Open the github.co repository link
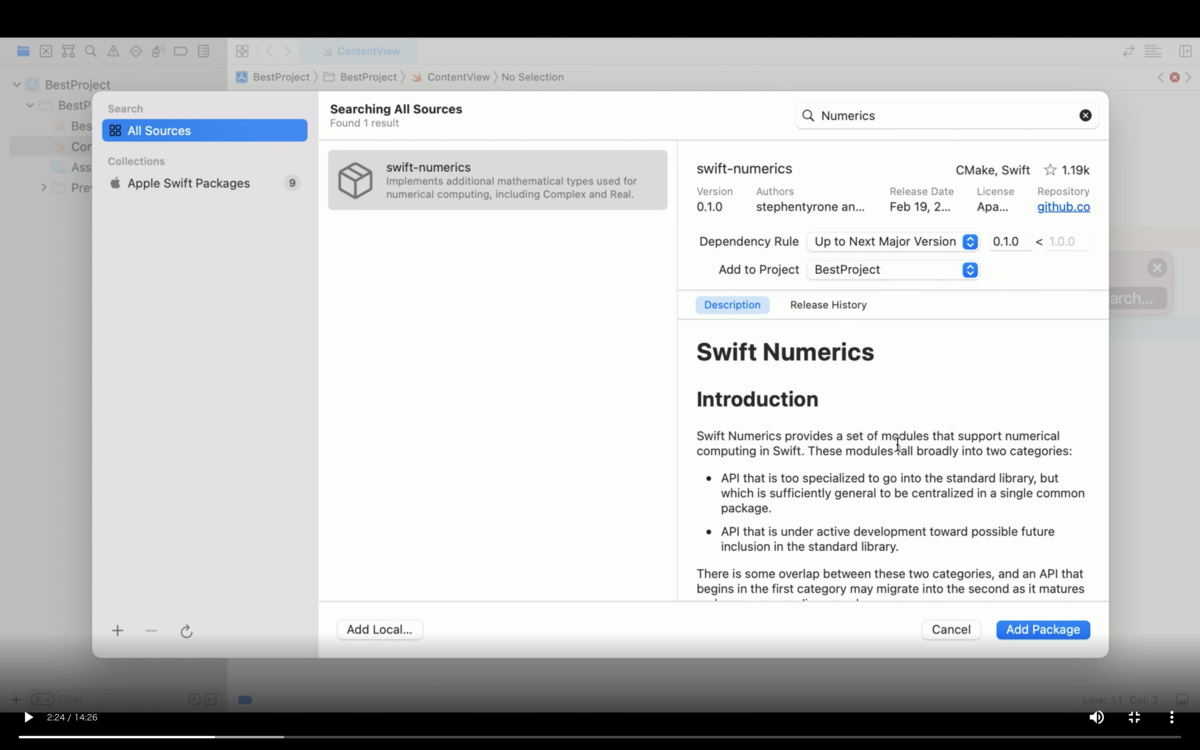The image size is (1200, 750). (1063, 207)
